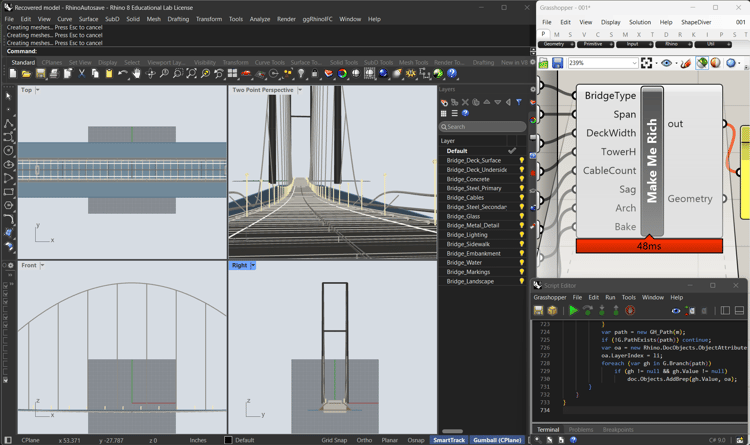Viewport: 750px width, 445px height.
Task: Open the Analyze menu in Rhino
Action: 260,19
